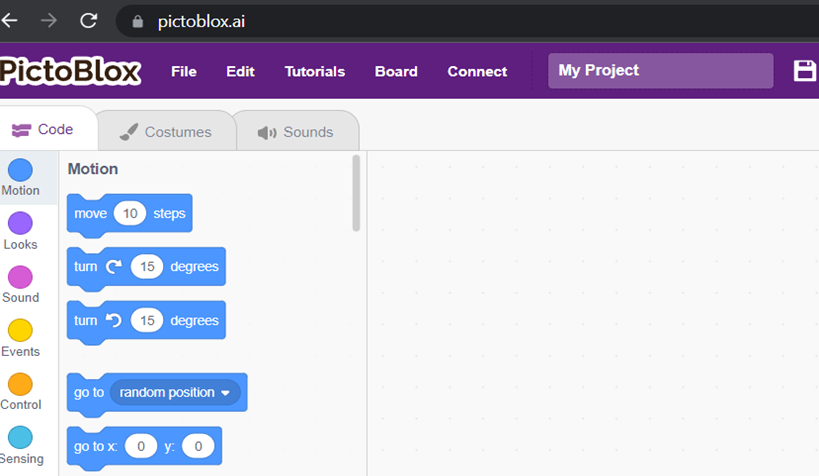Switch to the Sounds tab
This screenshot has height=476, width=819.
coord(296,132)
